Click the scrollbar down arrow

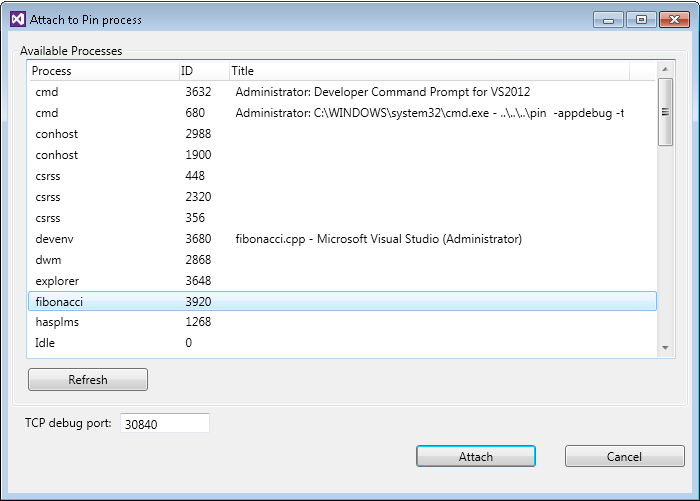click(x=665, y=348)
